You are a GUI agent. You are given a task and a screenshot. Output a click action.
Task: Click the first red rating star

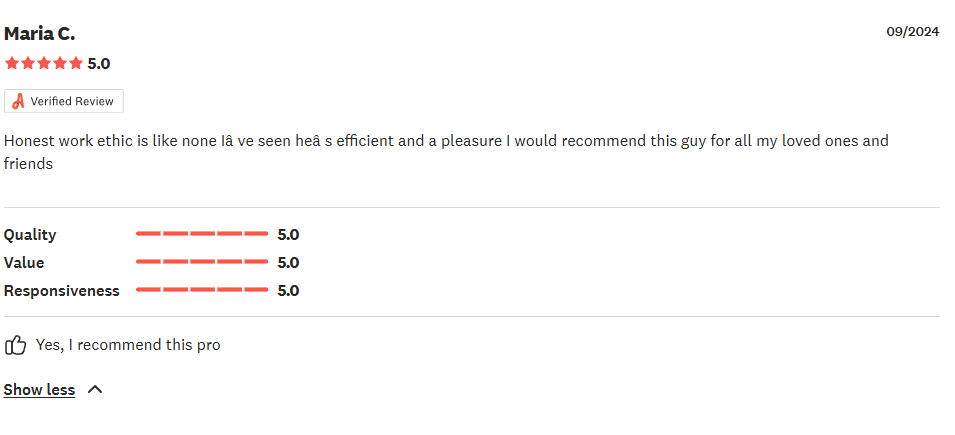click(12, 63)
